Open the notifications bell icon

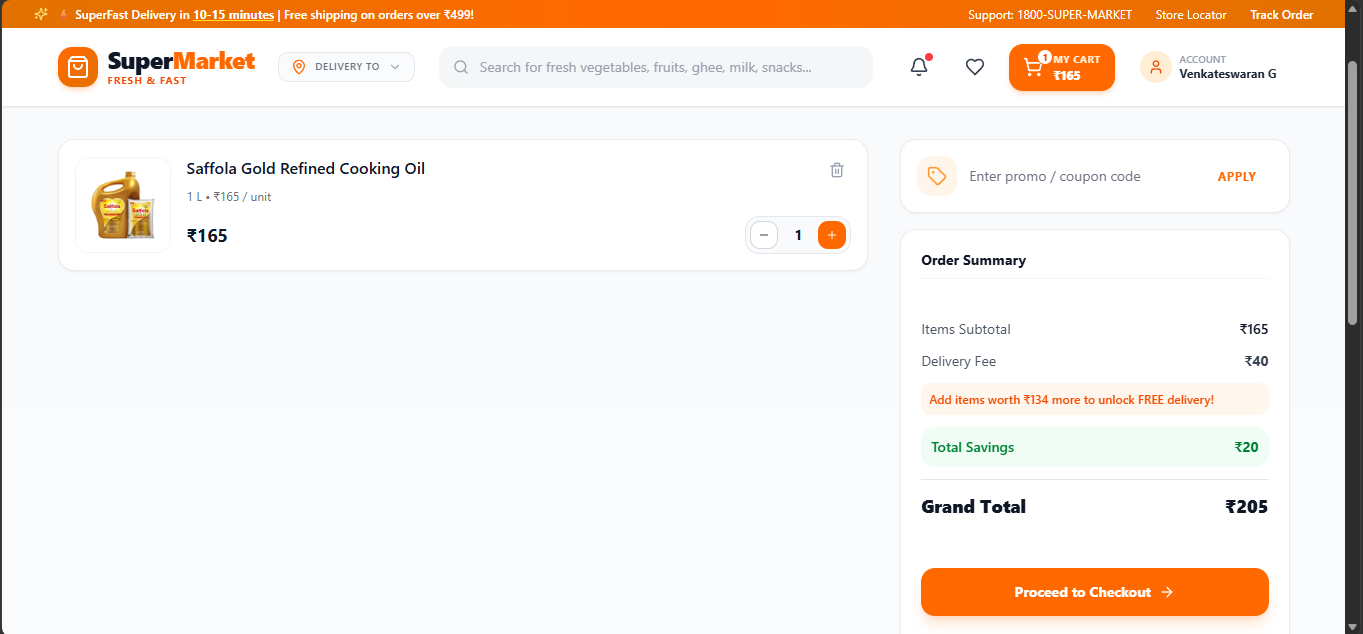[919, 67]
